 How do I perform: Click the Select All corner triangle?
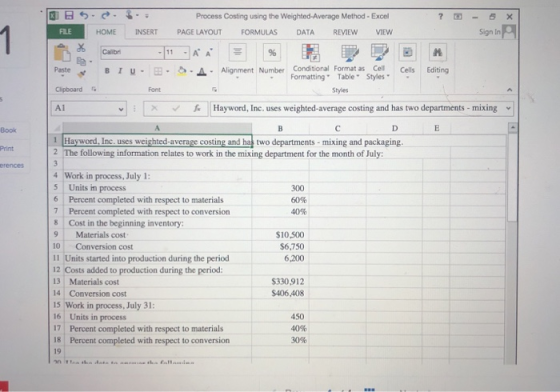pyautogui.click(x=56, y=128)
